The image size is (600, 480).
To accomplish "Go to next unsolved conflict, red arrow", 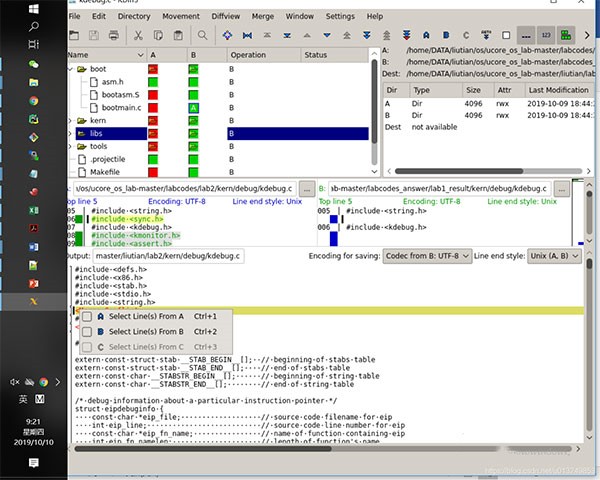I will [406, 35].
